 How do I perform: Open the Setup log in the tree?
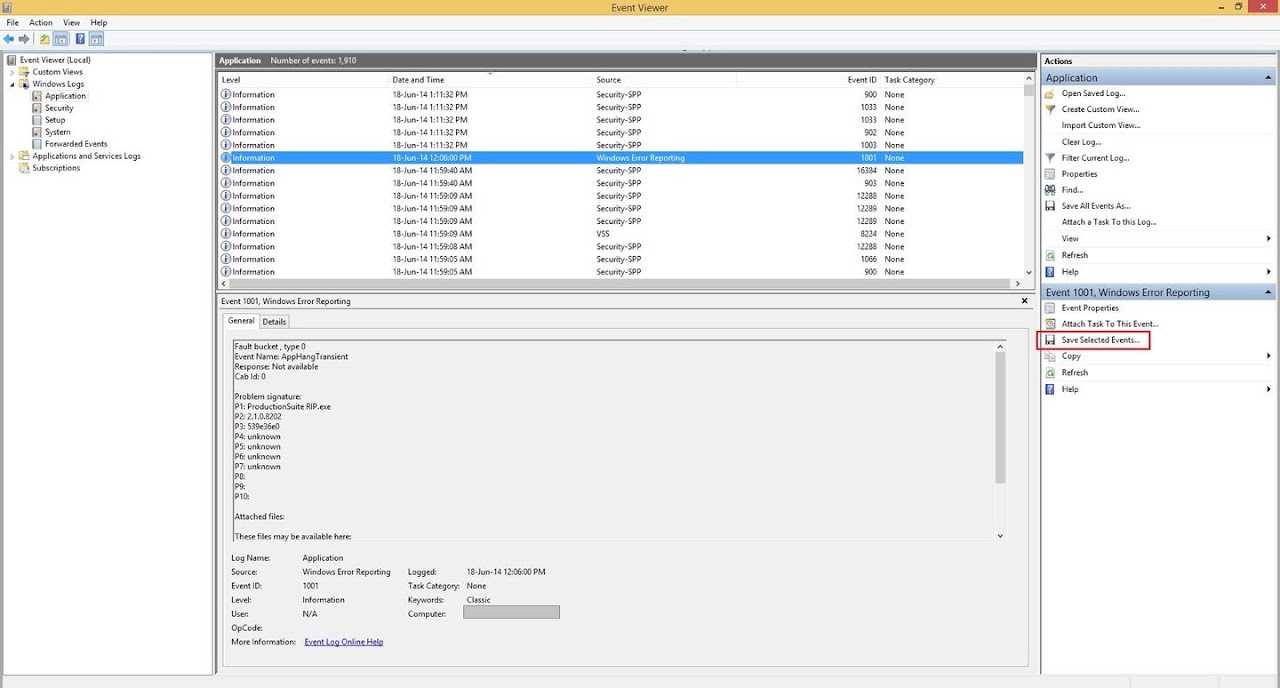coord(55,120)
